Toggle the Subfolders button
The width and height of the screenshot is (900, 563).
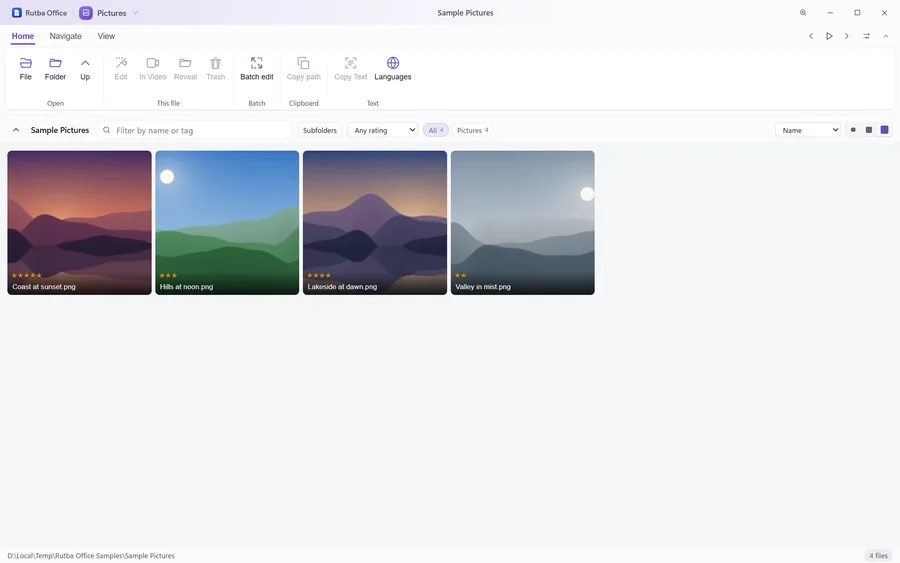(x=320, y=130)
